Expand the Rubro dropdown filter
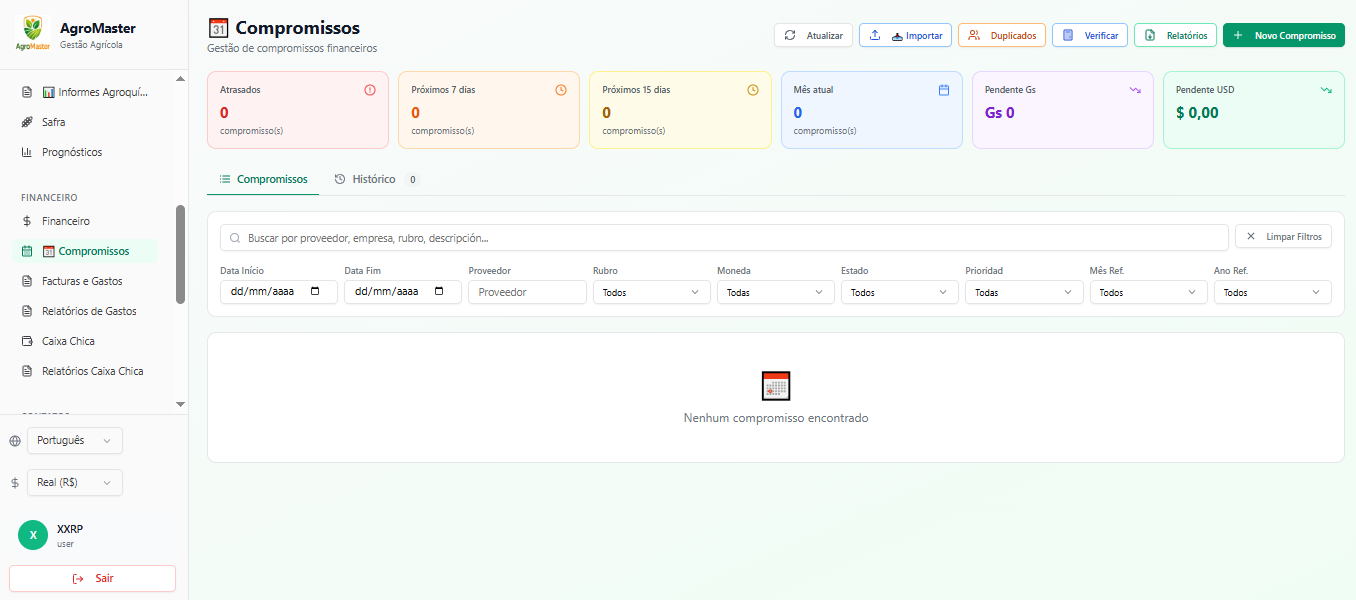The width and height of the screenshot is (1356, 600). pos(651,292)
